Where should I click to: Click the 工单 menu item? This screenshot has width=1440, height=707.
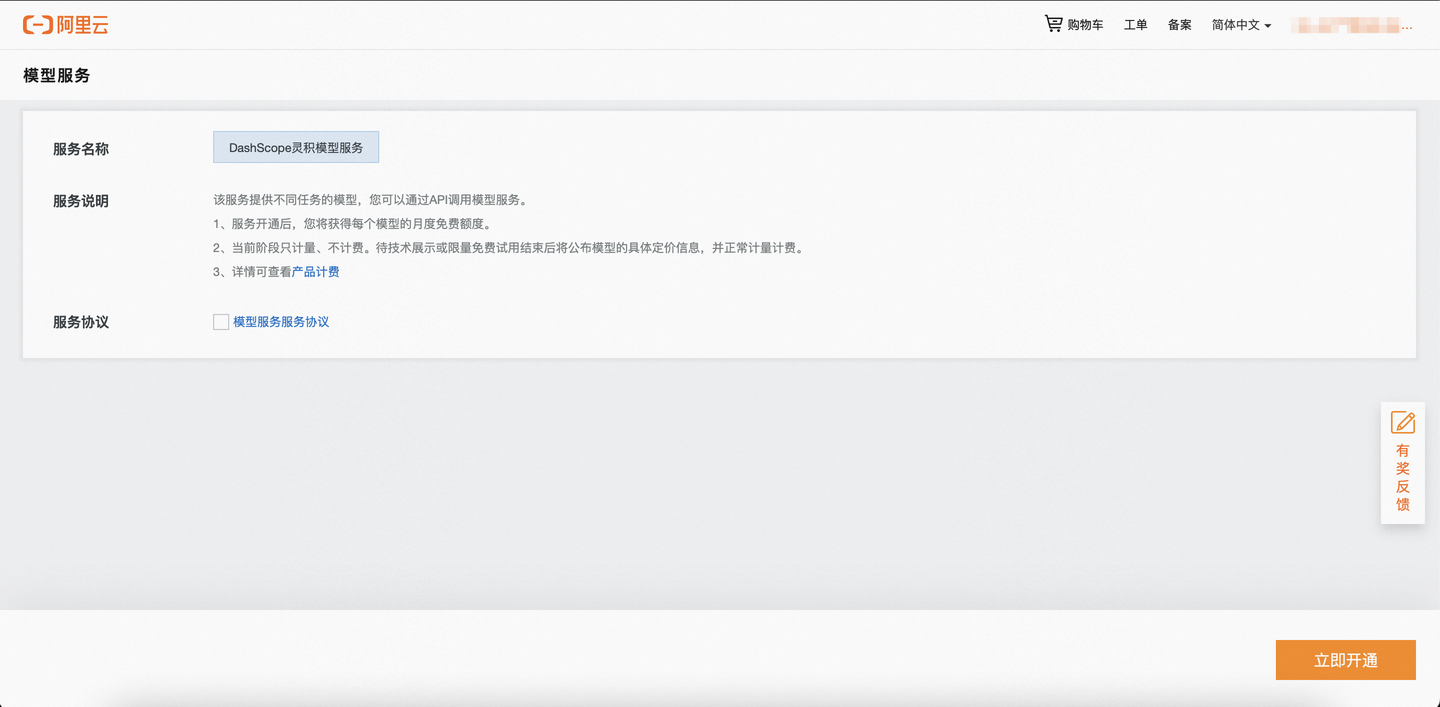pyautogui.click(x=1135, y=25)
